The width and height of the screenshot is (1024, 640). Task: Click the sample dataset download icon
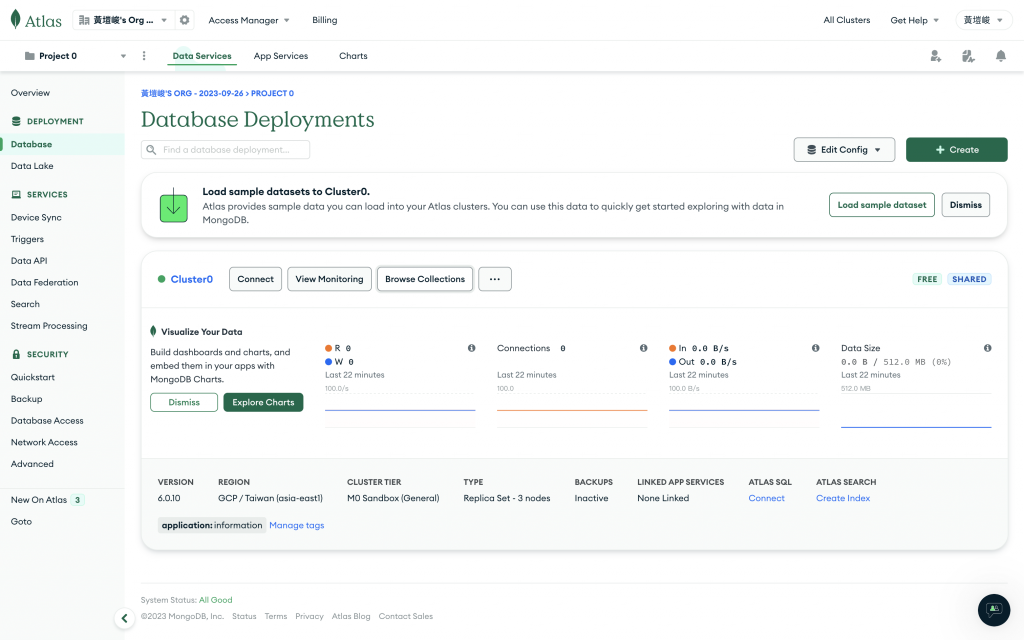click(x=174, y=205)
